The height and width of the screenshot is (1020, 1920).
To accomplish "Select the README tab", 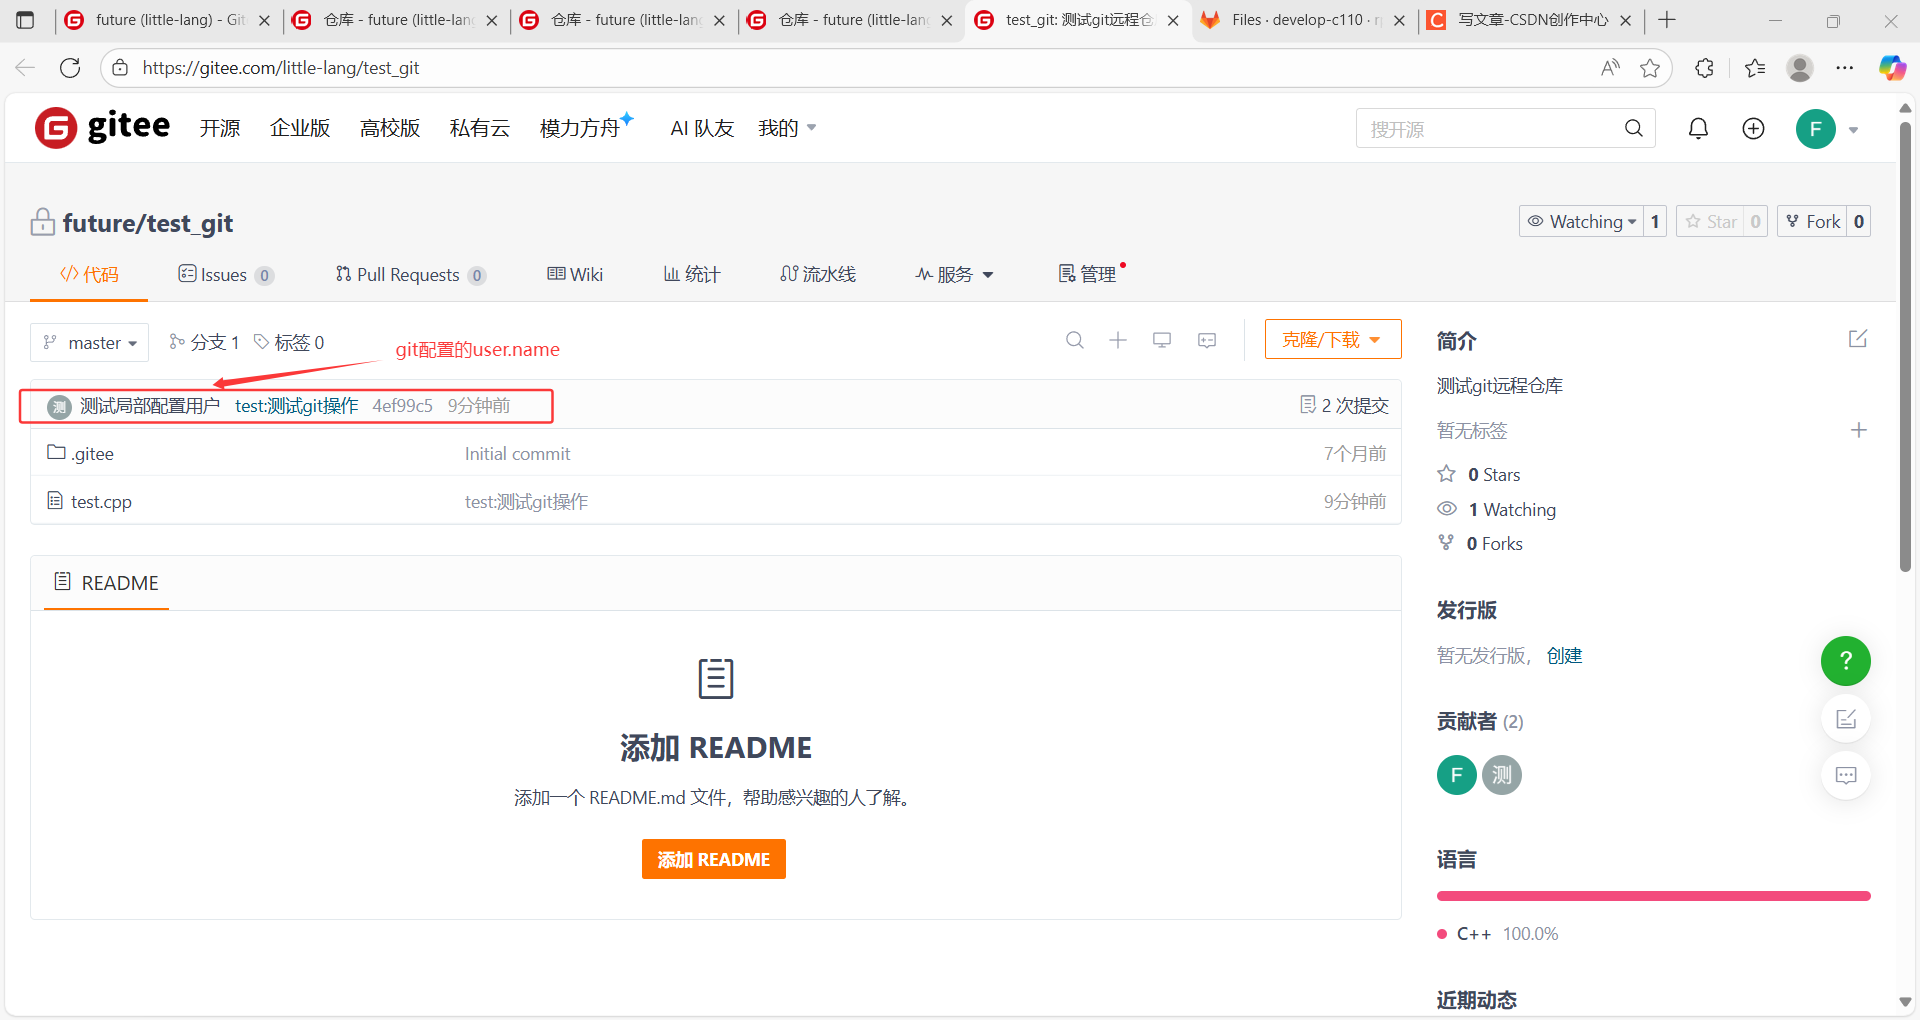I will [106, 582].
